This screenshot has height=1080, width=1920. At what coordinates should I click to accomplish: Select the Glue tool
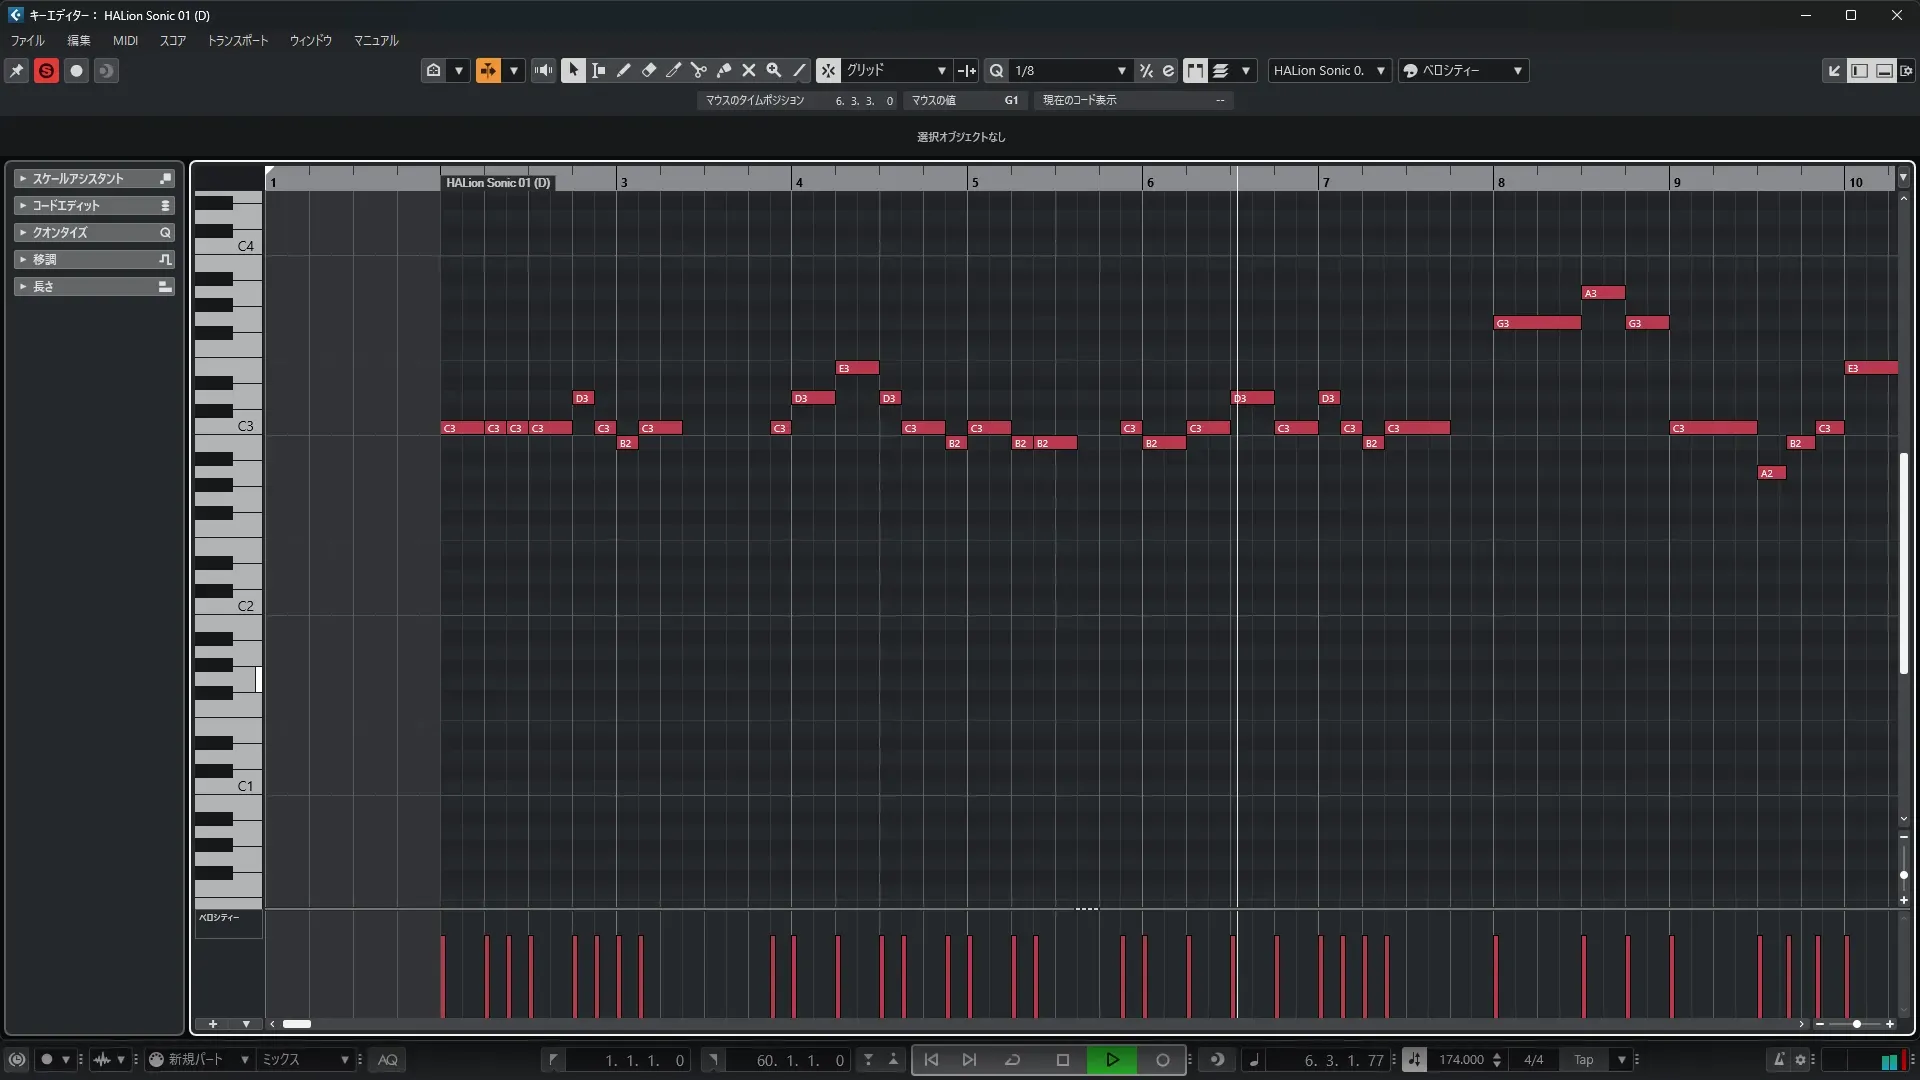pyautogui.click(x=724, y=70)
